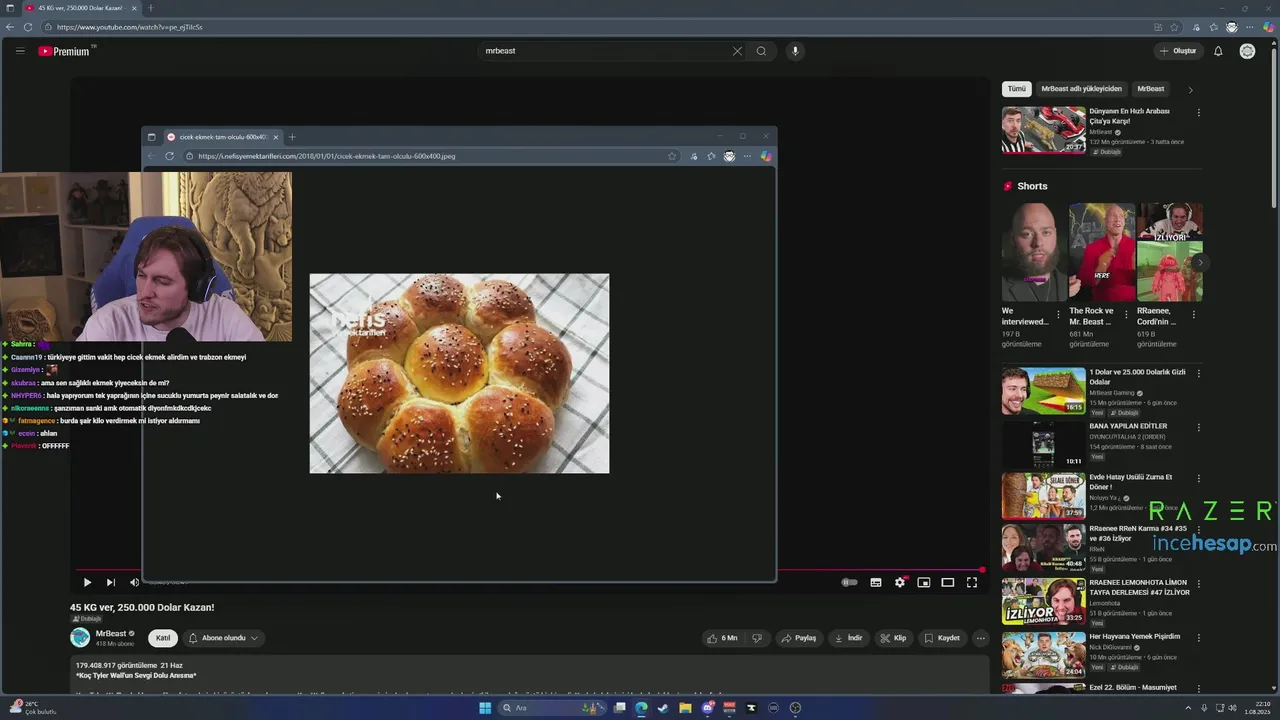The width and height of the screenshot is (1280, 720).
Task: Toggle autoplay switch in player controls
Action: click(x=850, y=582)
